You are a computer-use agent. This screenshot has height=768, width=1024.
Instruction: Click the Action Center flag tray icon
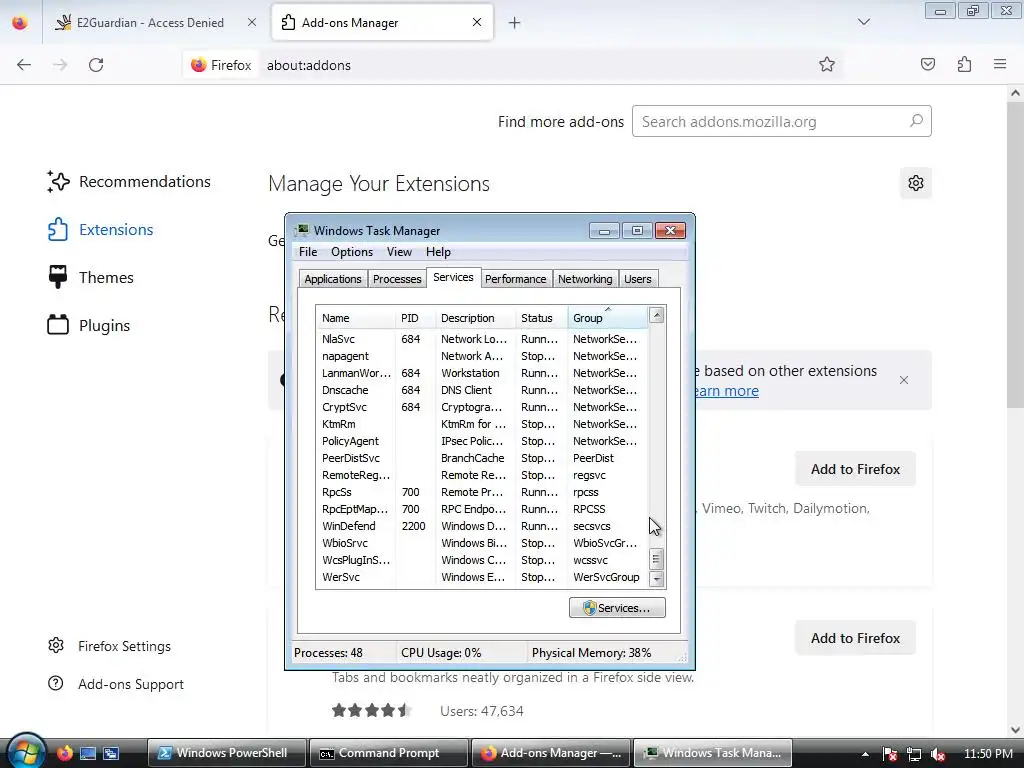(x=889, y=754)
